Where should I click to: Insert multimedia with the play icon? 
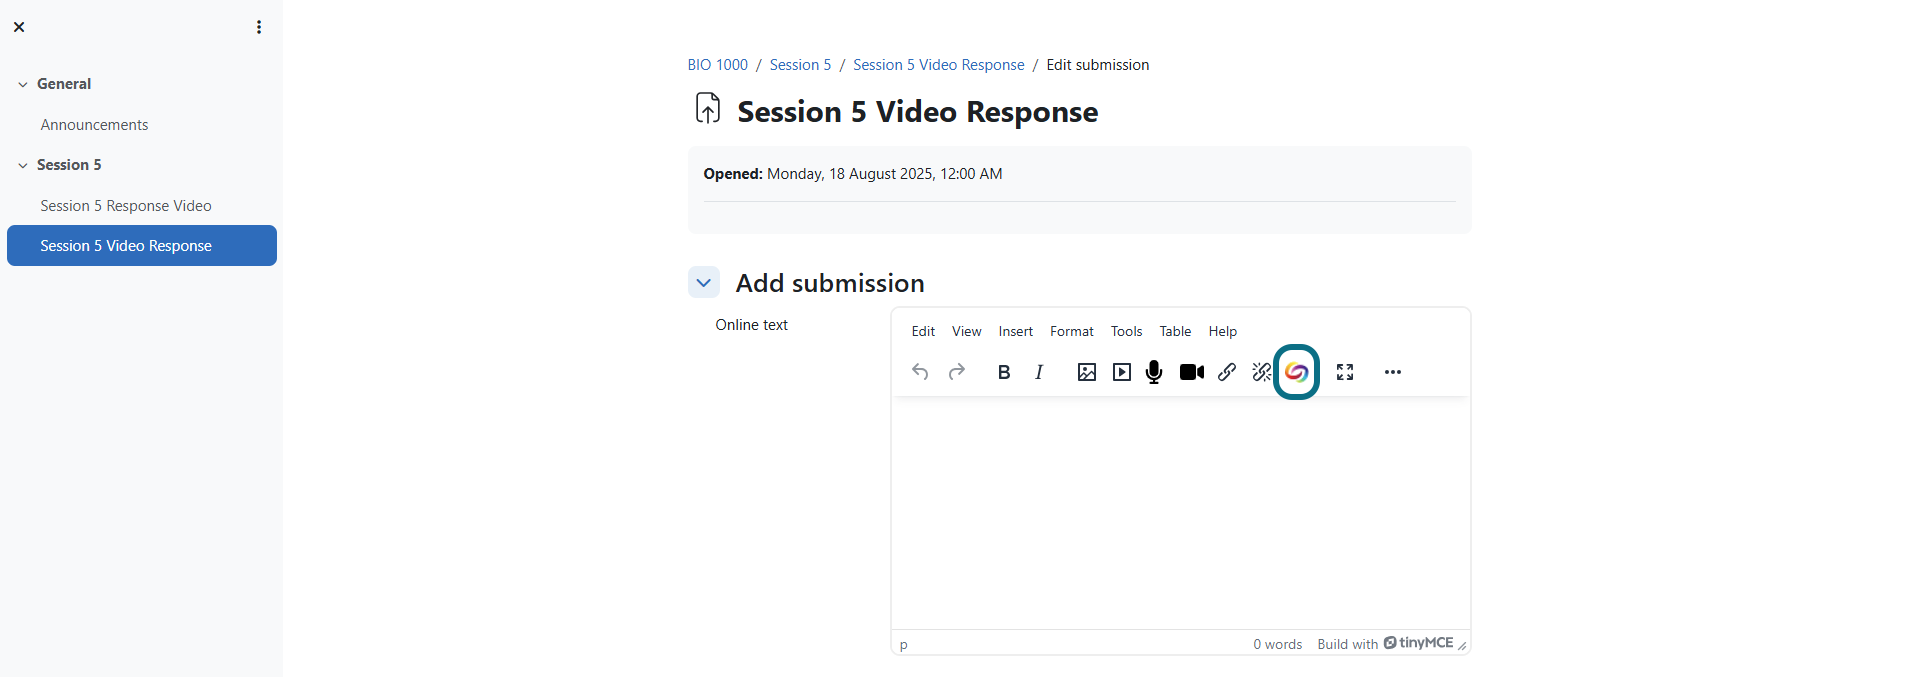coord(1122,372)
